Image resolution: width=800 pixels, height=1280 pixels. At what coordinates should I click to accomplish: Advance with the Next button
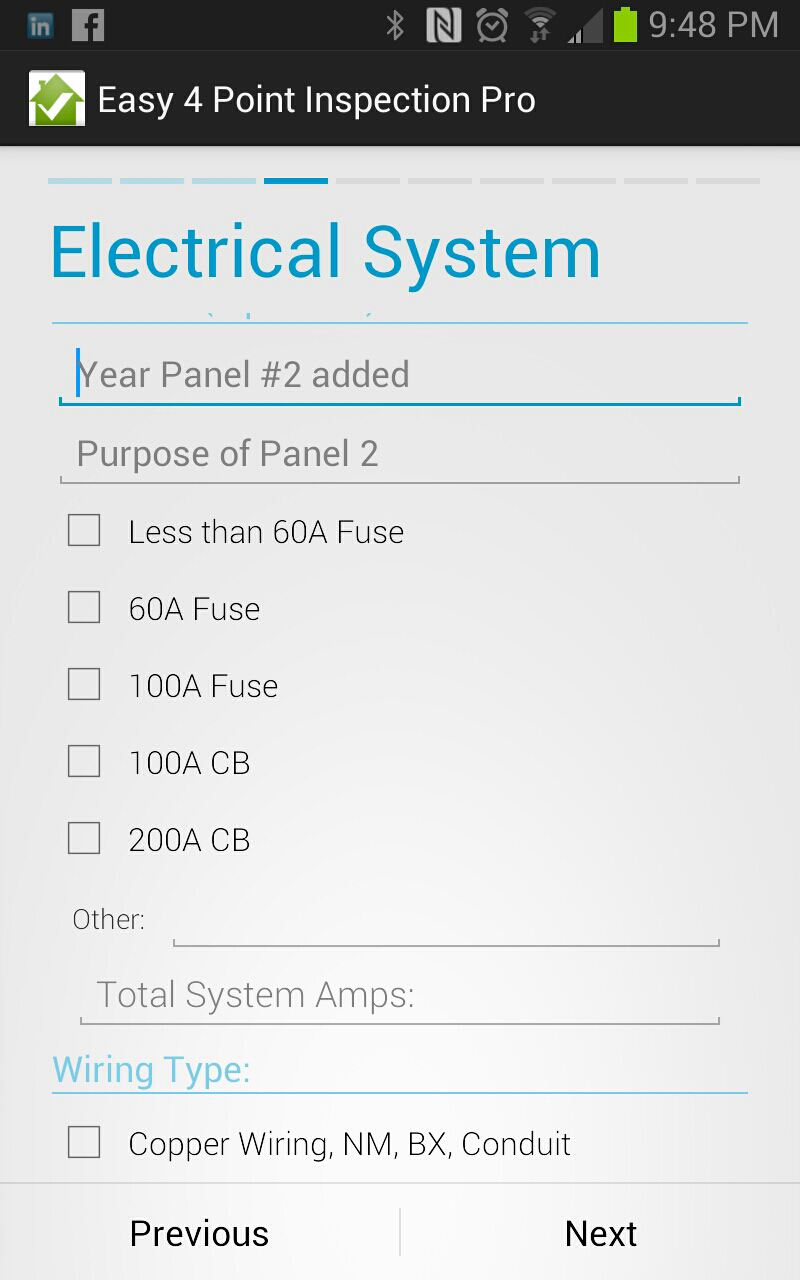[600, 1232]
